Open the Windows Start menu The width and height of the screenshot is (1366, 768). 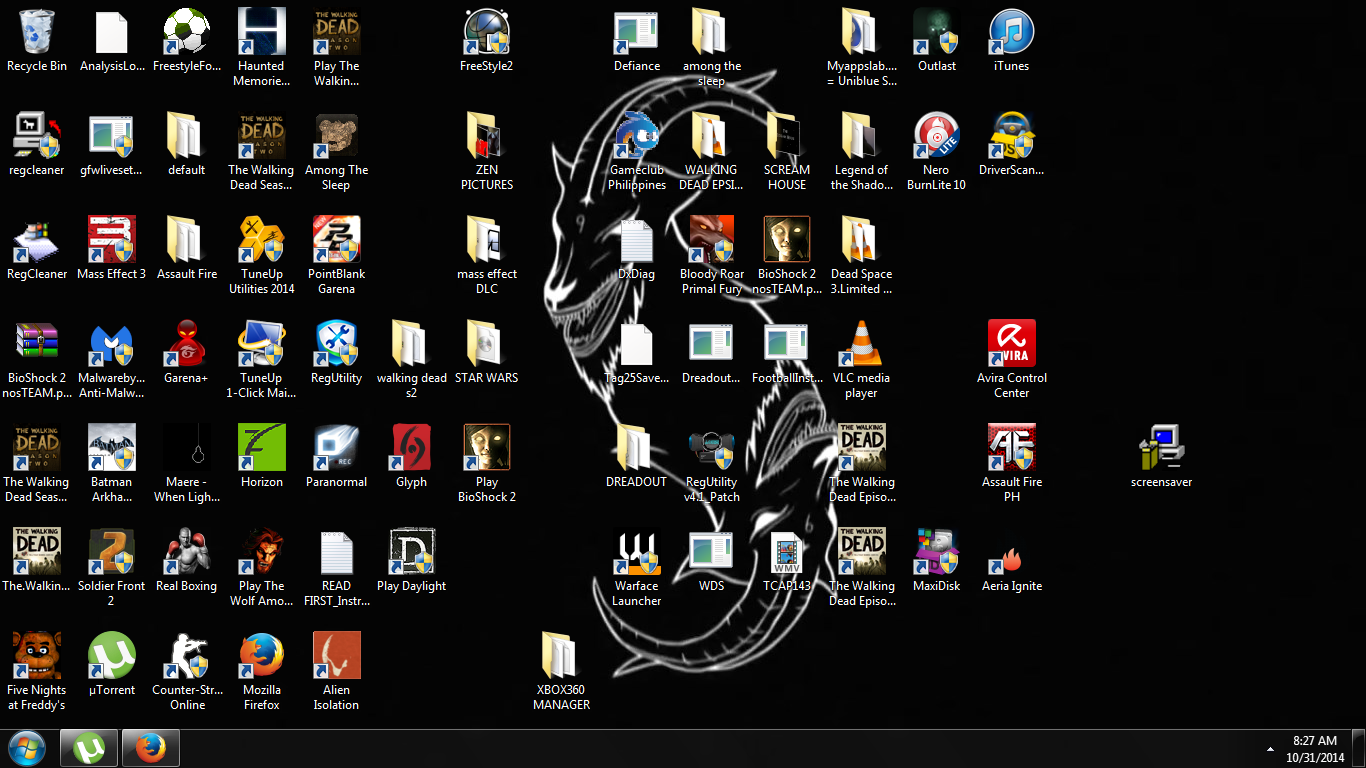click(27, 748)
